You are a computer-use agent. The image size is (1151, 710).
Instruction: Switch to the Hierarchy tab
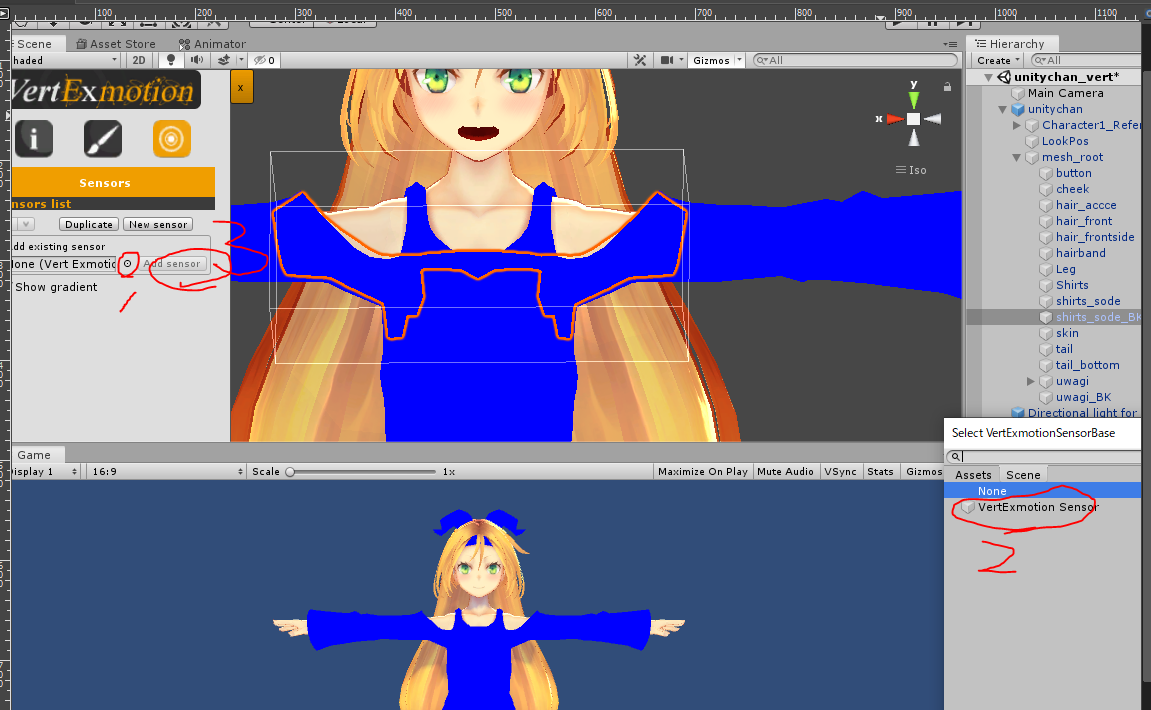pos(1010,44)
